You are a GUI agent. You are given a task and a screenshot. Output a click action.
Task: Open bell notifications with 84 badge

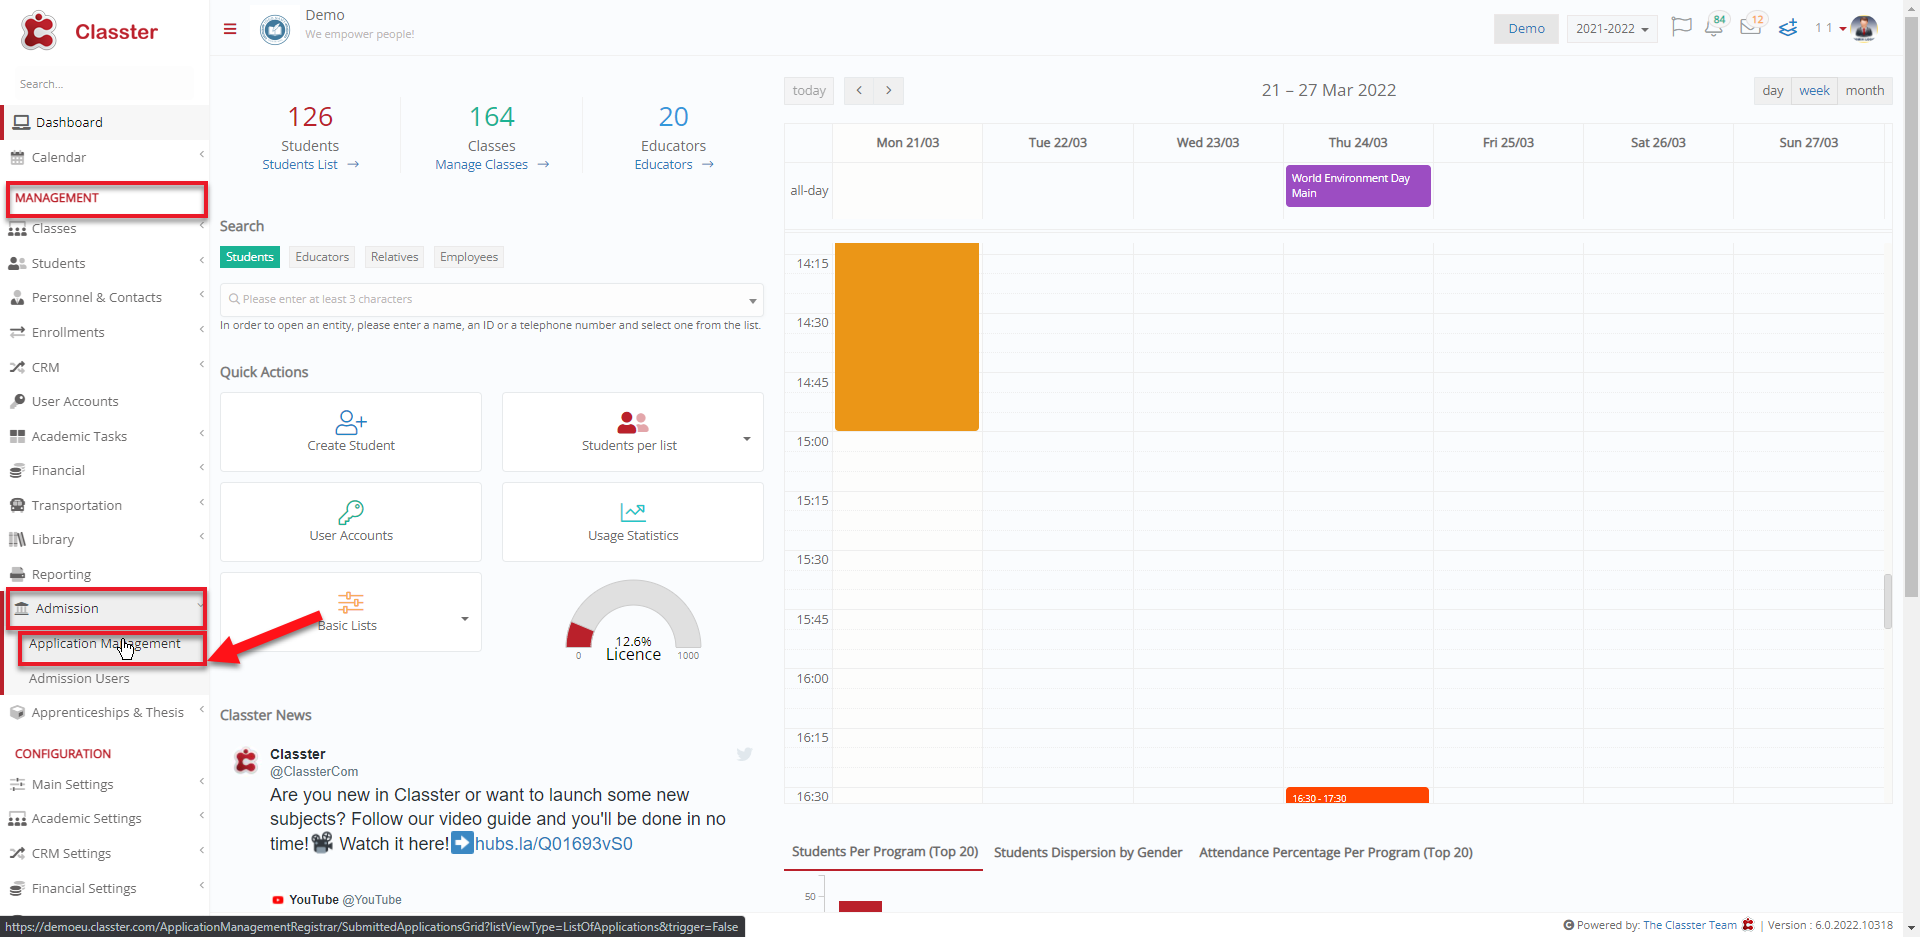[1715, 26]
